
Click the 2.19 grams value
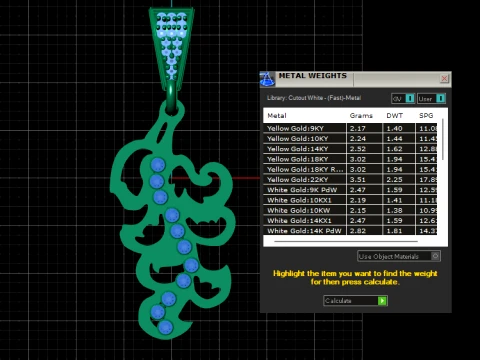tap(358, 200)
